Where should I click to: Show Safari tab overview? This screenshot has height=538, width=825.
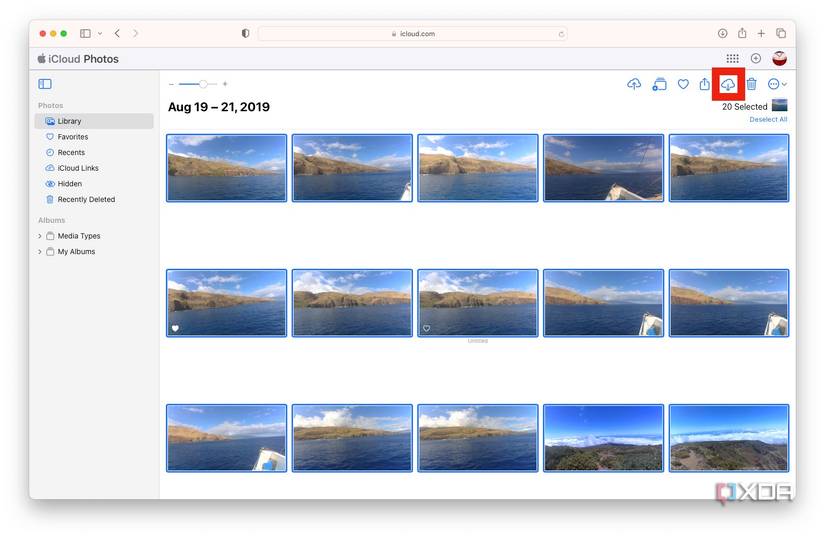click(781, 33)
